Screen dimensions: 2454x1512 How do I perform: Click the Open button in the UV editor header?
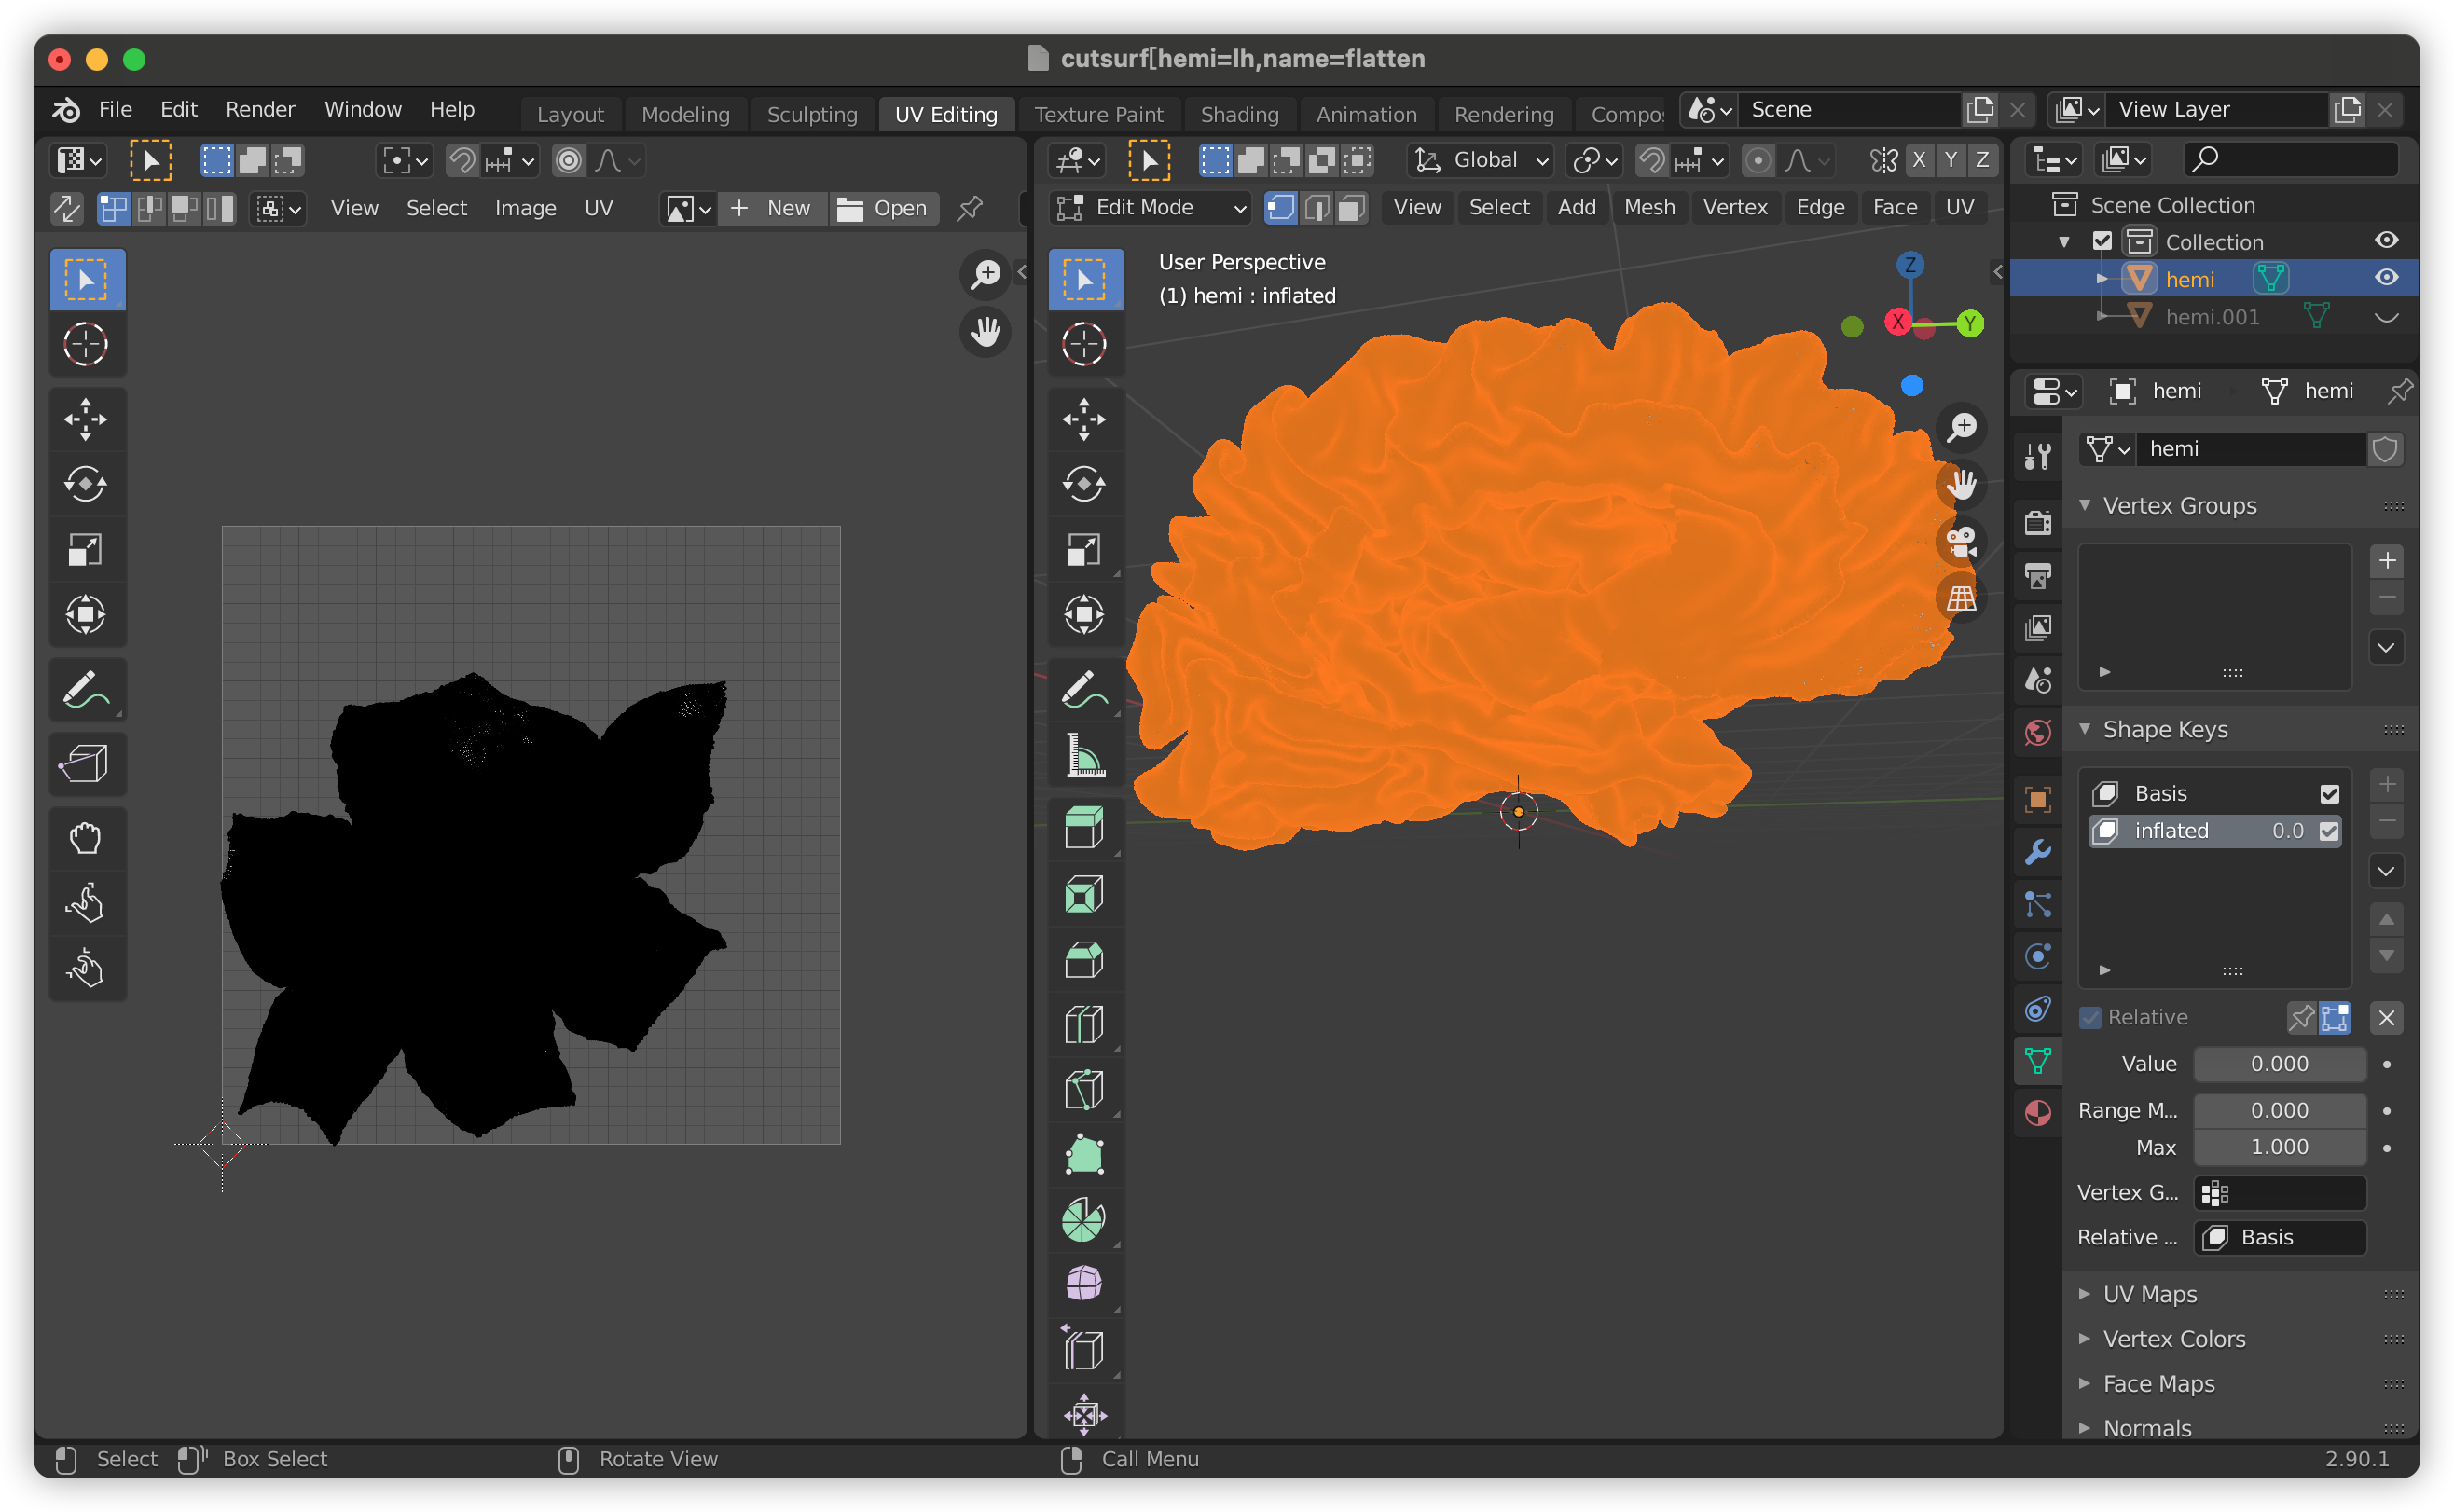(x=885, y=208)
